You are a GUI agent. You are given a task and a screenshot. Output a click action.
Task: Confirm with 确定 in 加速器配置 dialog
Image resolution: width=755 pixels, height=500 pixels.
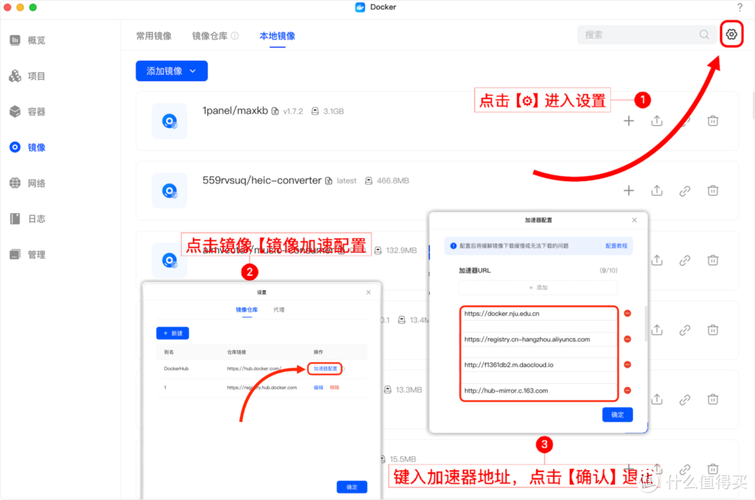[x=617, y=415]
